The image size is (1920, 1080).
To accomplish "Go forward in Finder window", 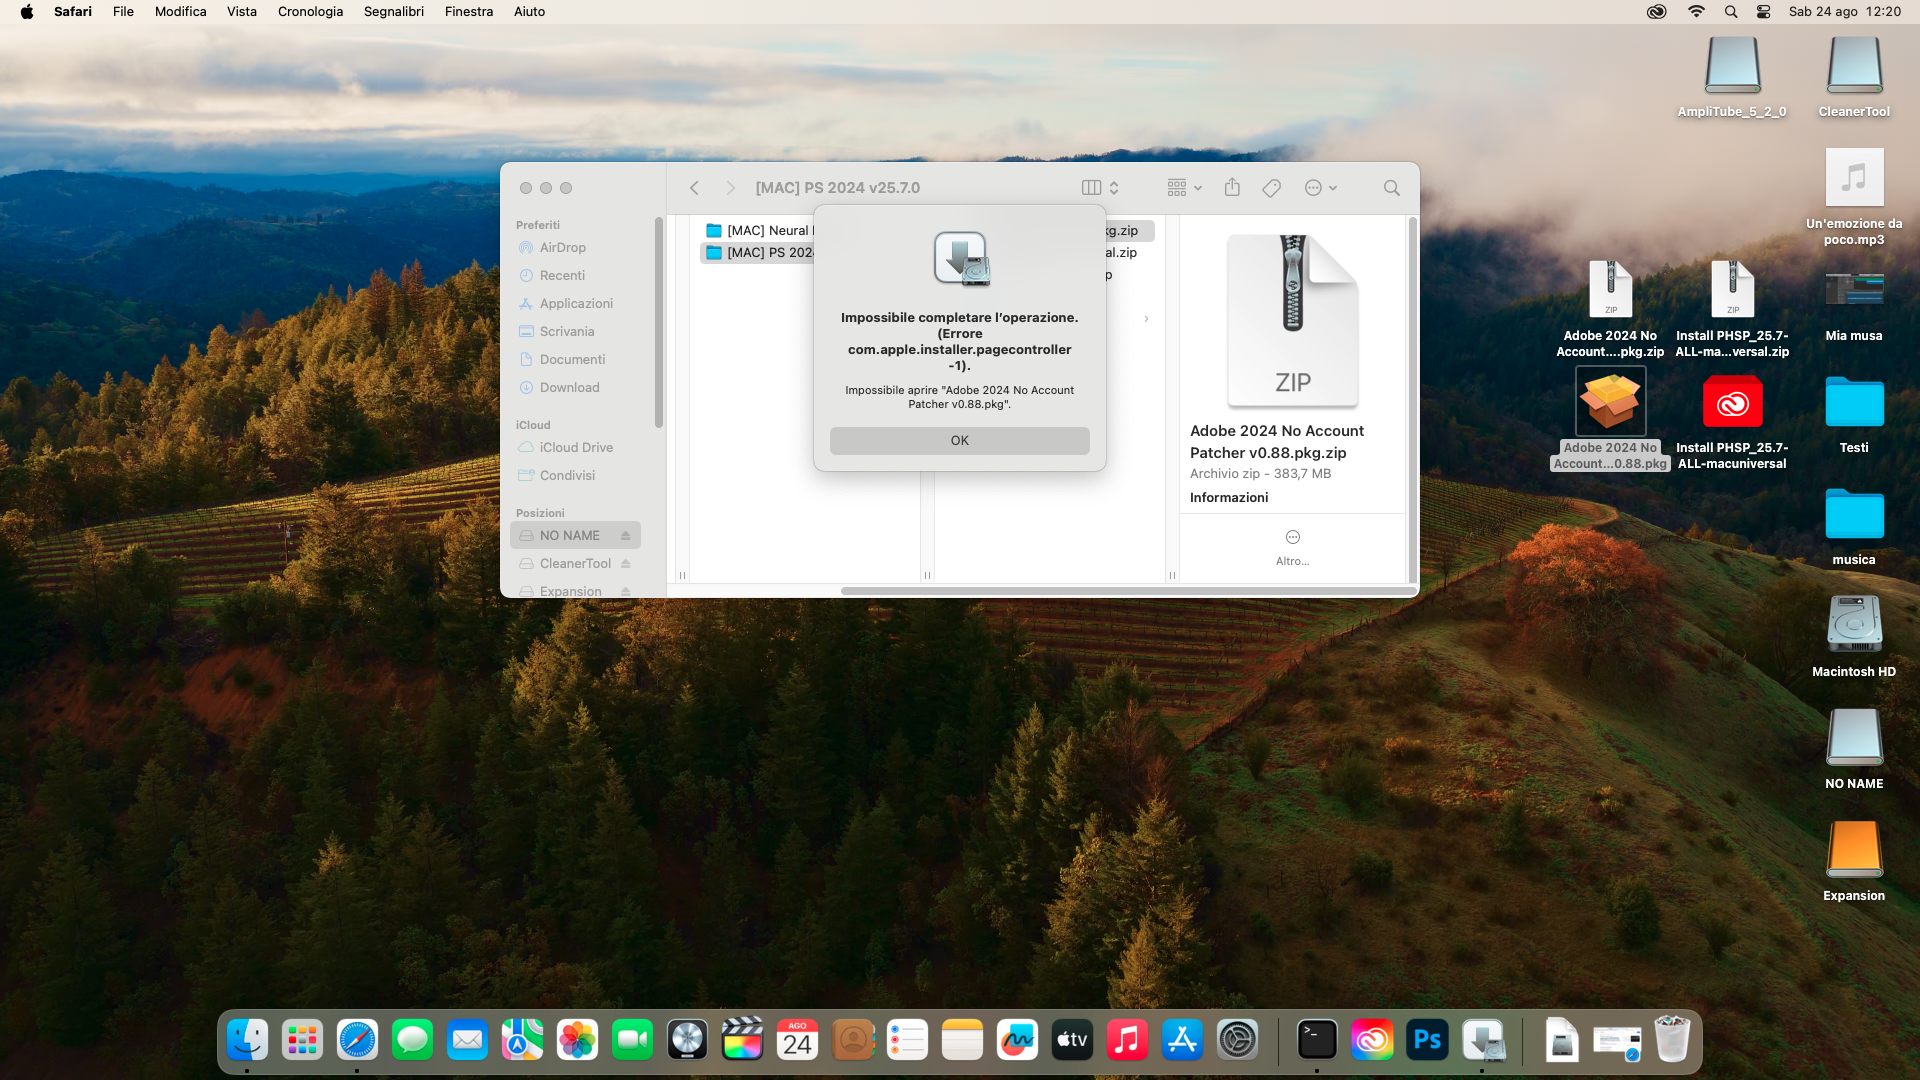I will click(x=730, y=188).
